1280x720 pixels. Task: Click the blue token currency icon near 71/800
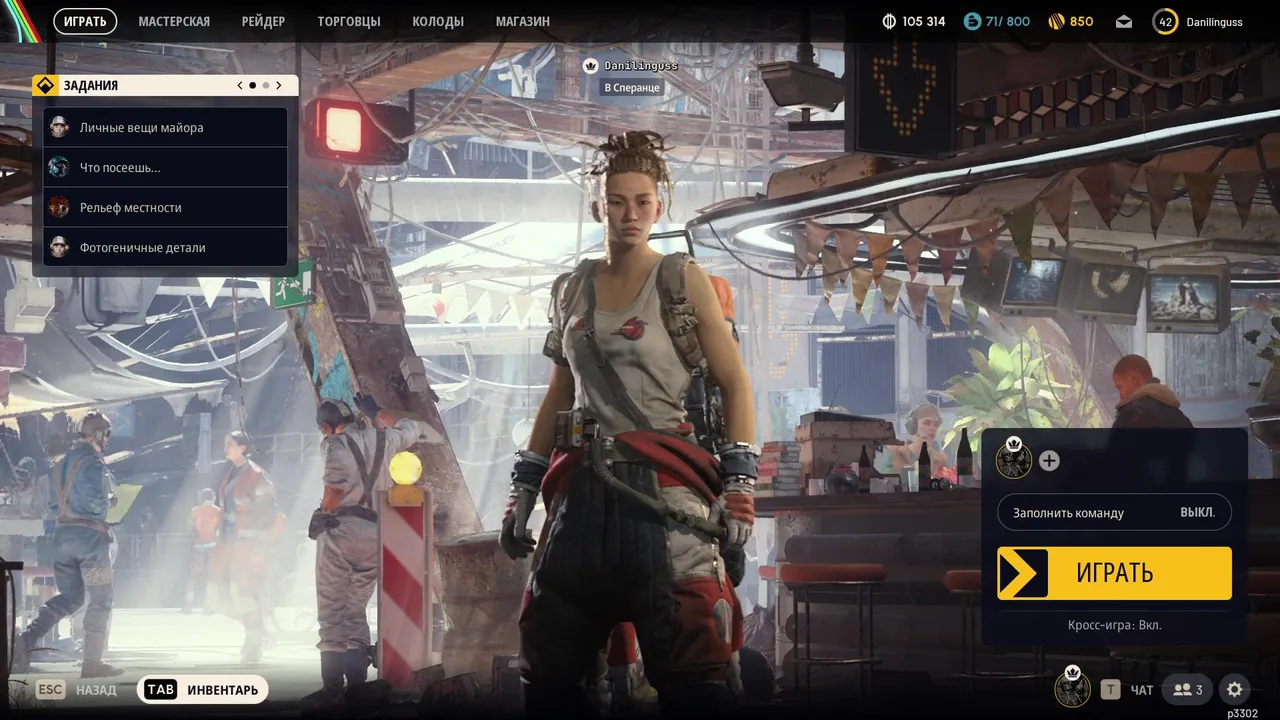(972, 21)
